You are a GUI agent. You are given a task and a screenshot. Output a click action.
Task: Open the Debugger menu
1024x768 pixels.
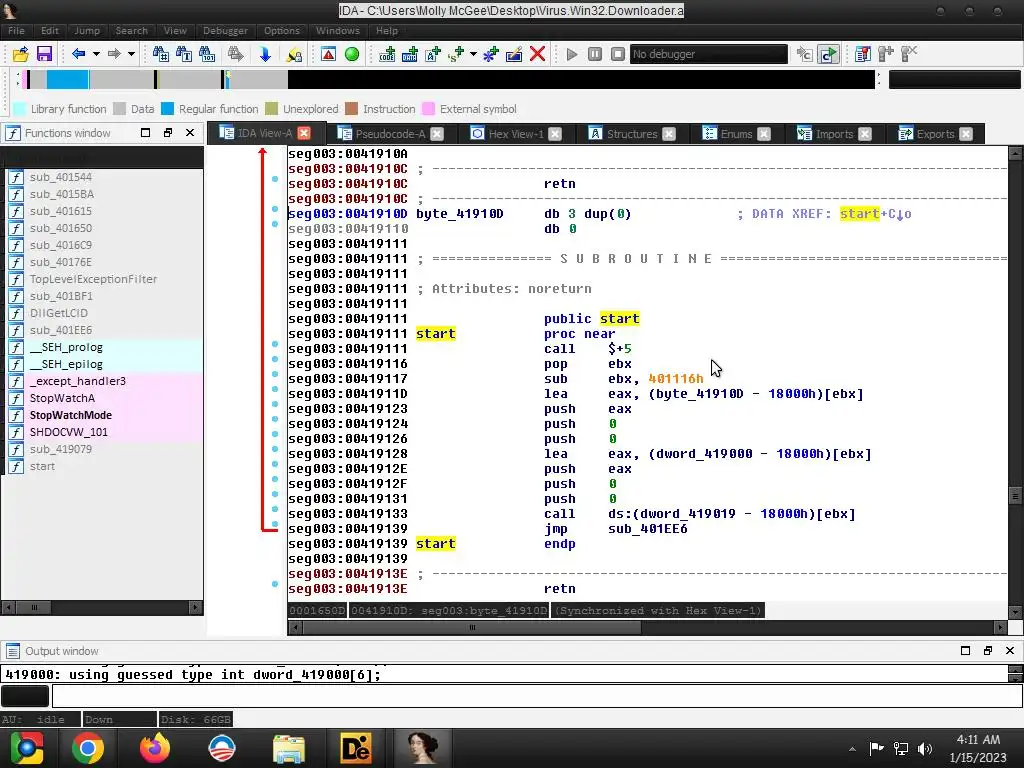[225, 31]
